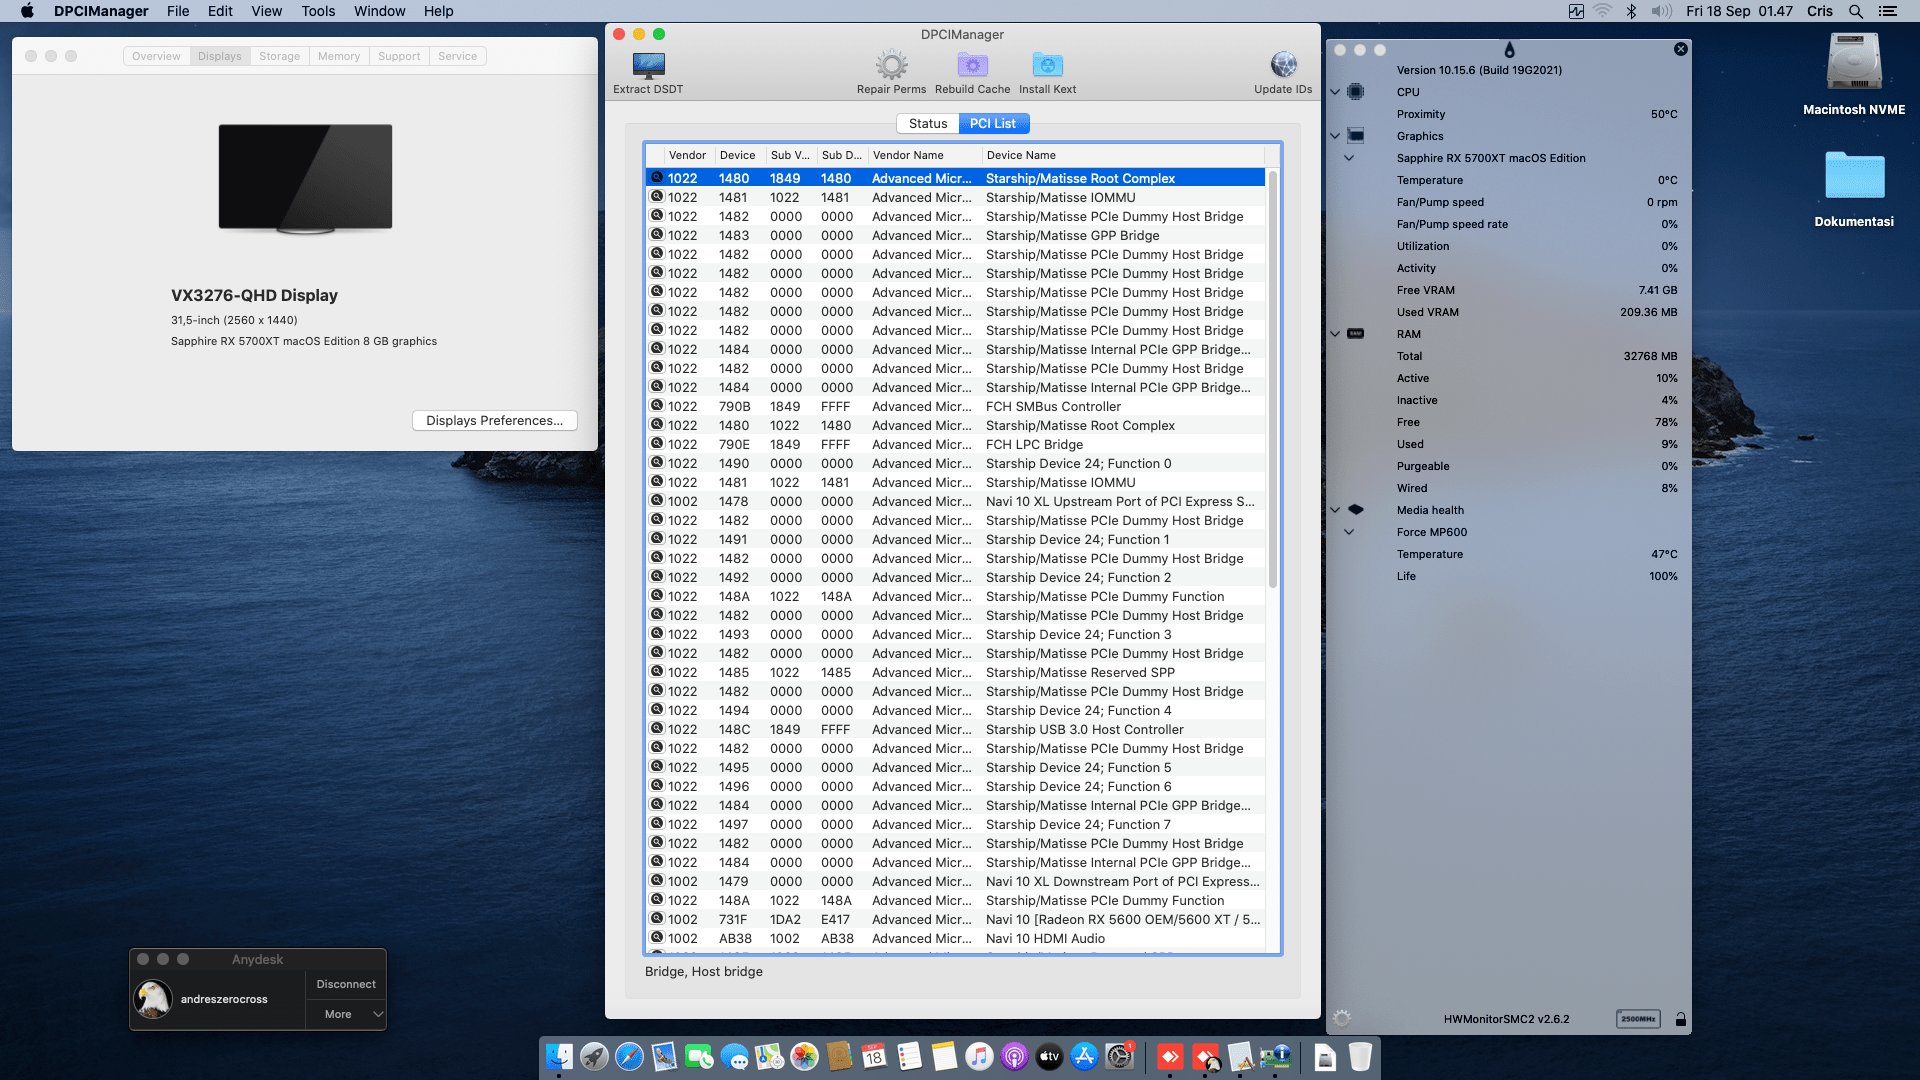
Task: Click the VX3276-QHD display thumbnail image
Action: 305,178
